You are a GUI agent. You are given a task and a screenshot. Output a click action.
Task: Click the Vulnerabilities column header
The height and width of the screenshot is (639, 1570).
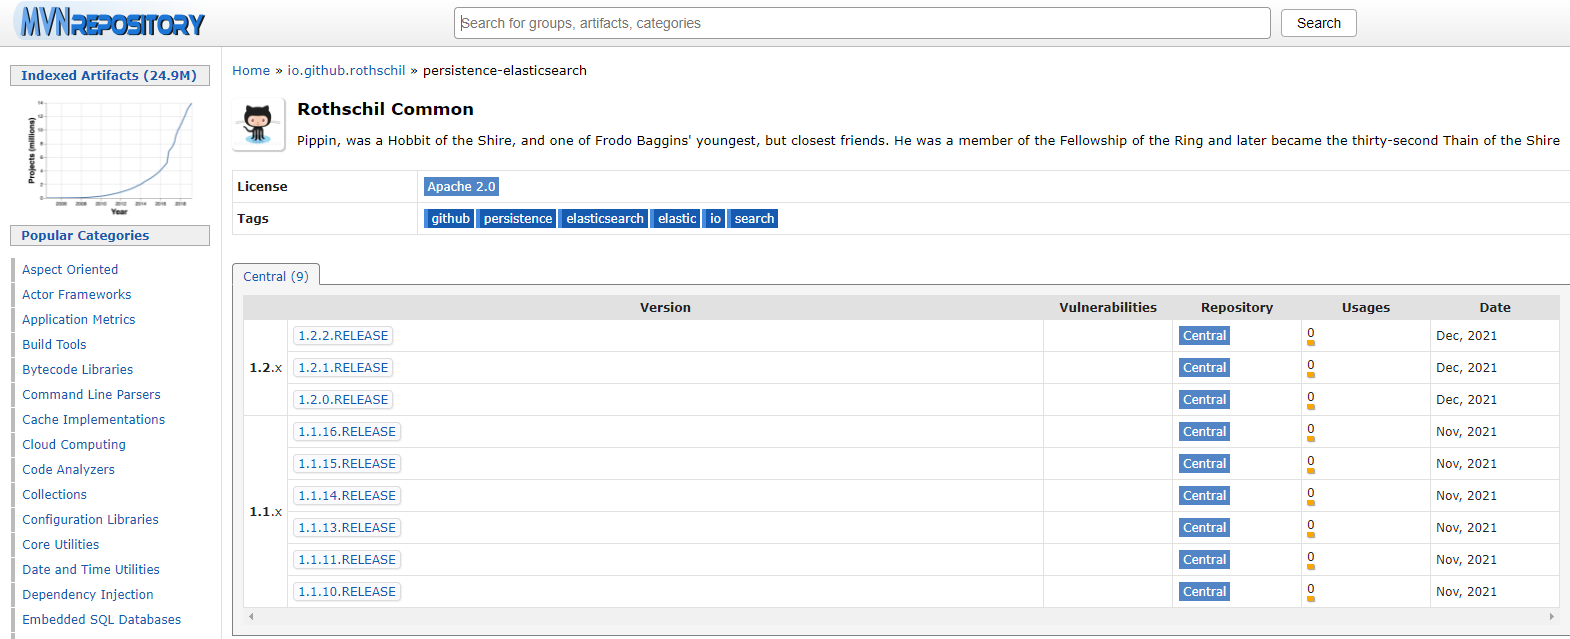1108,308
